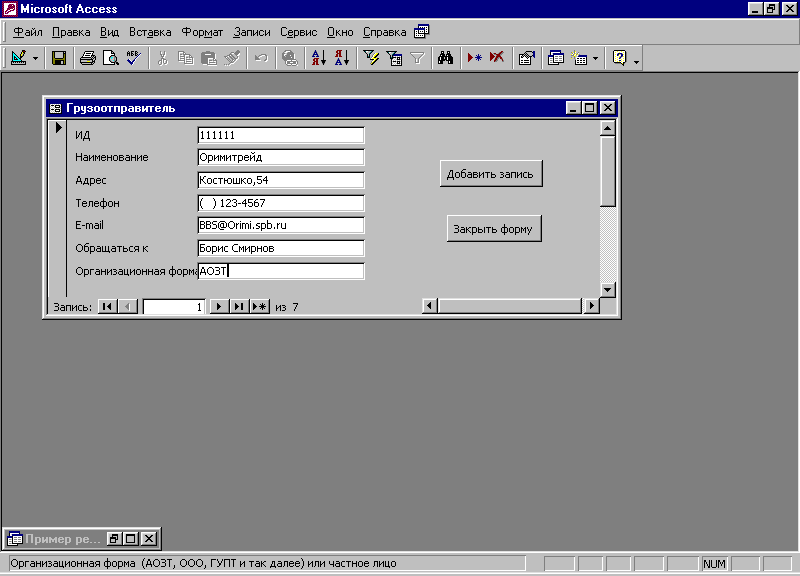This screenshot has width=800, height=576.
Task: Click the Insert Hyperlink globe icon
Action: coord(290,58)
